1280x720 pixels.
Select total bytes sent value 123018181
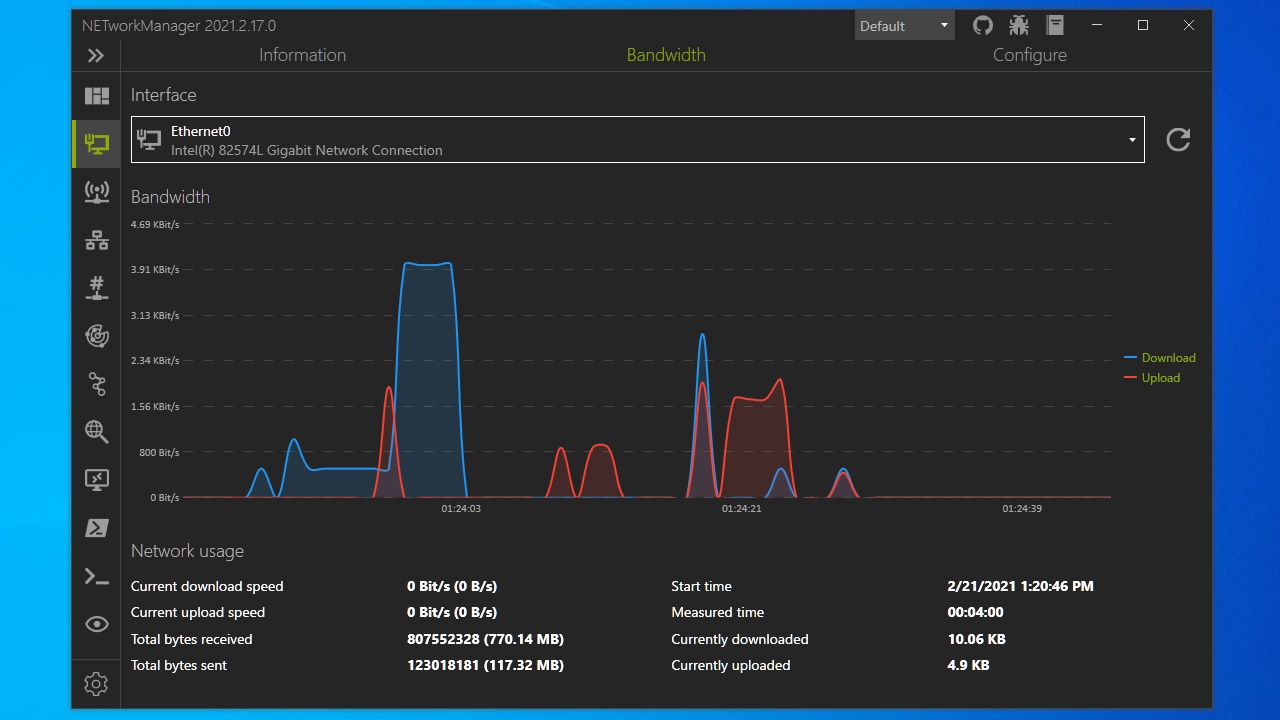485,665
